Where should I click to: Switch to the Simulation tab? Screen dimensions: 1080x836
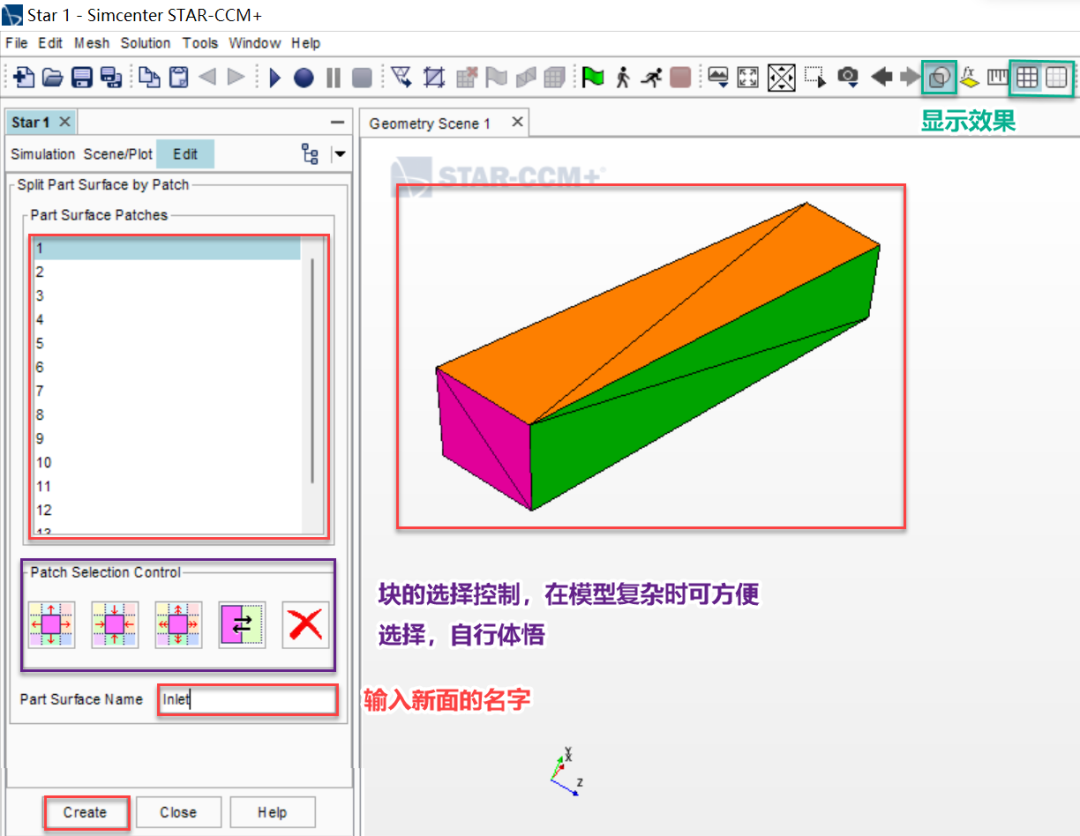click(x=43, y=154)
